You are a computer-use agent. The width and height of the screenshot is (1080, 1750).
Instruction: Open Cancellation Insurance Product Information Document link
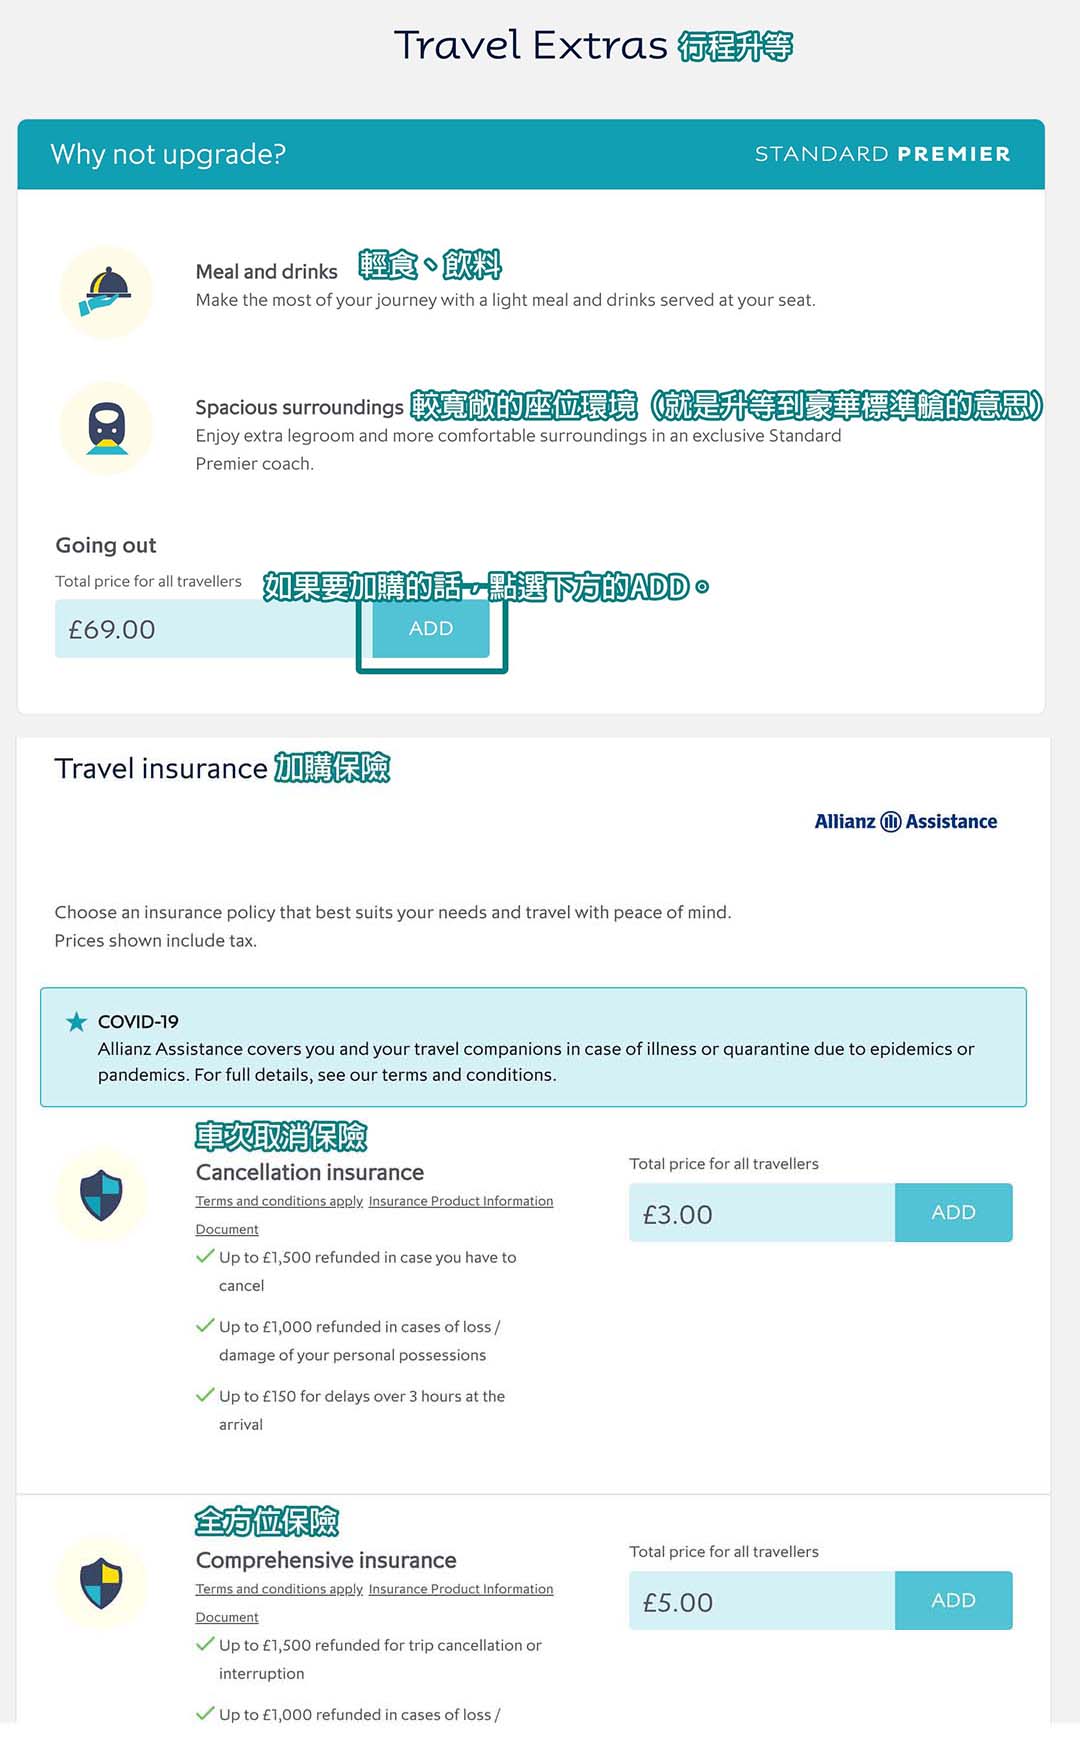coord(460,1201)
